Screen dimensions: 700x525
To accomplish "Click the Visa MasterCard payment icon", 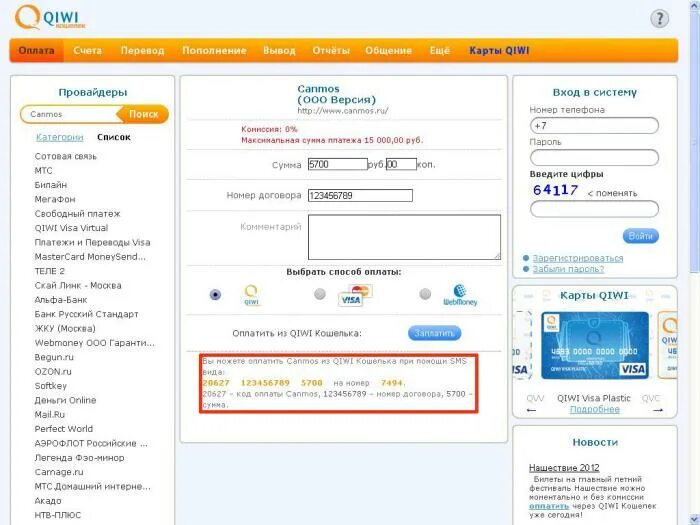I will click(355, 295).
